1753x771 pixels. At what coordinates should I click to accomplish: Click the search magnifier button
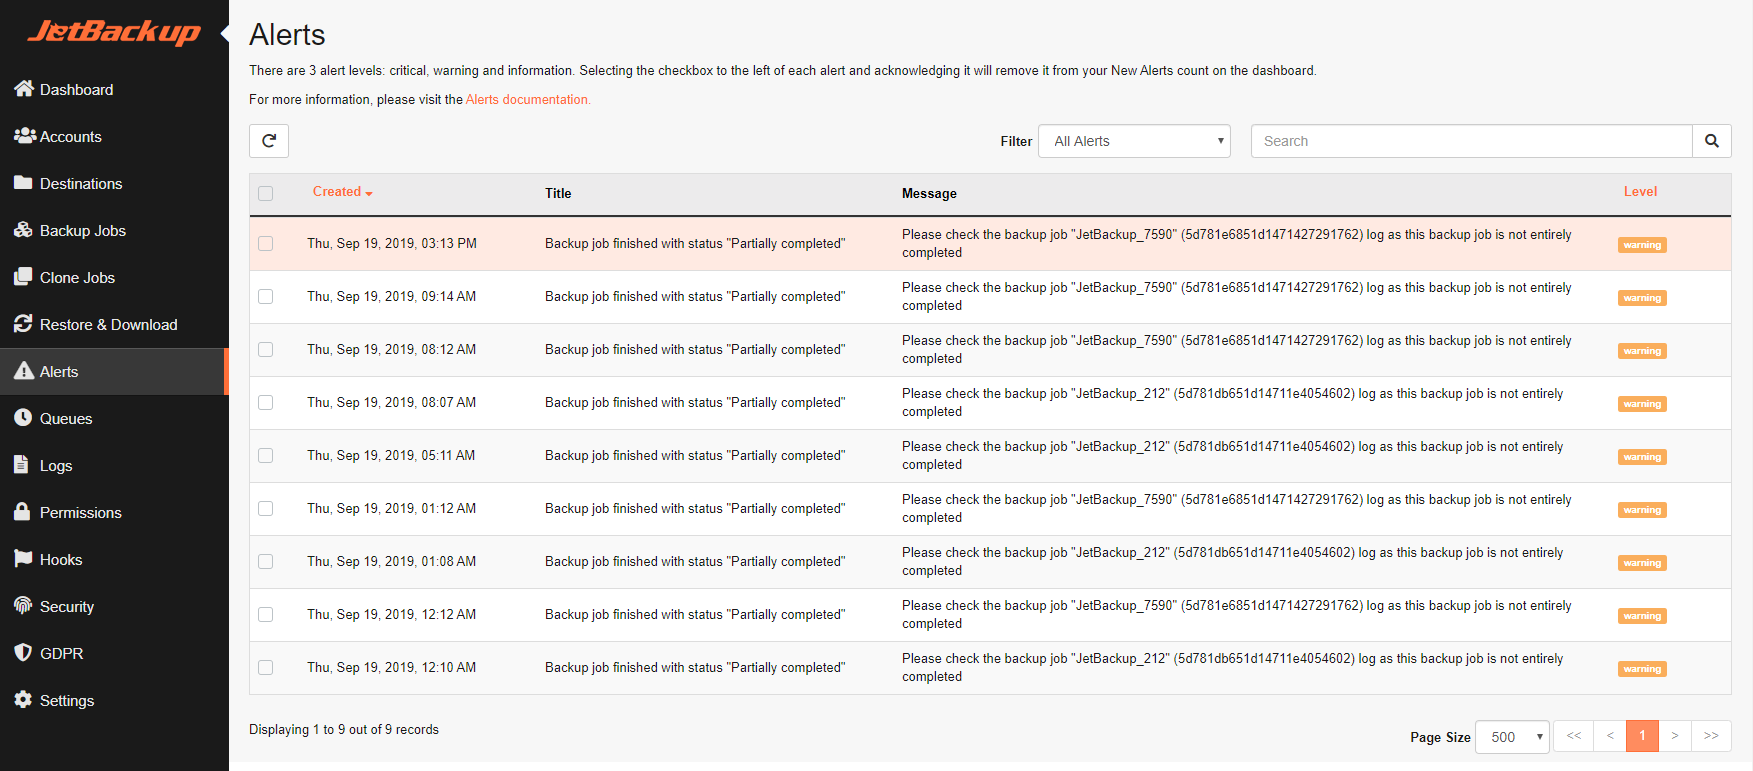pyautogui.click(x=1712, y=141)
